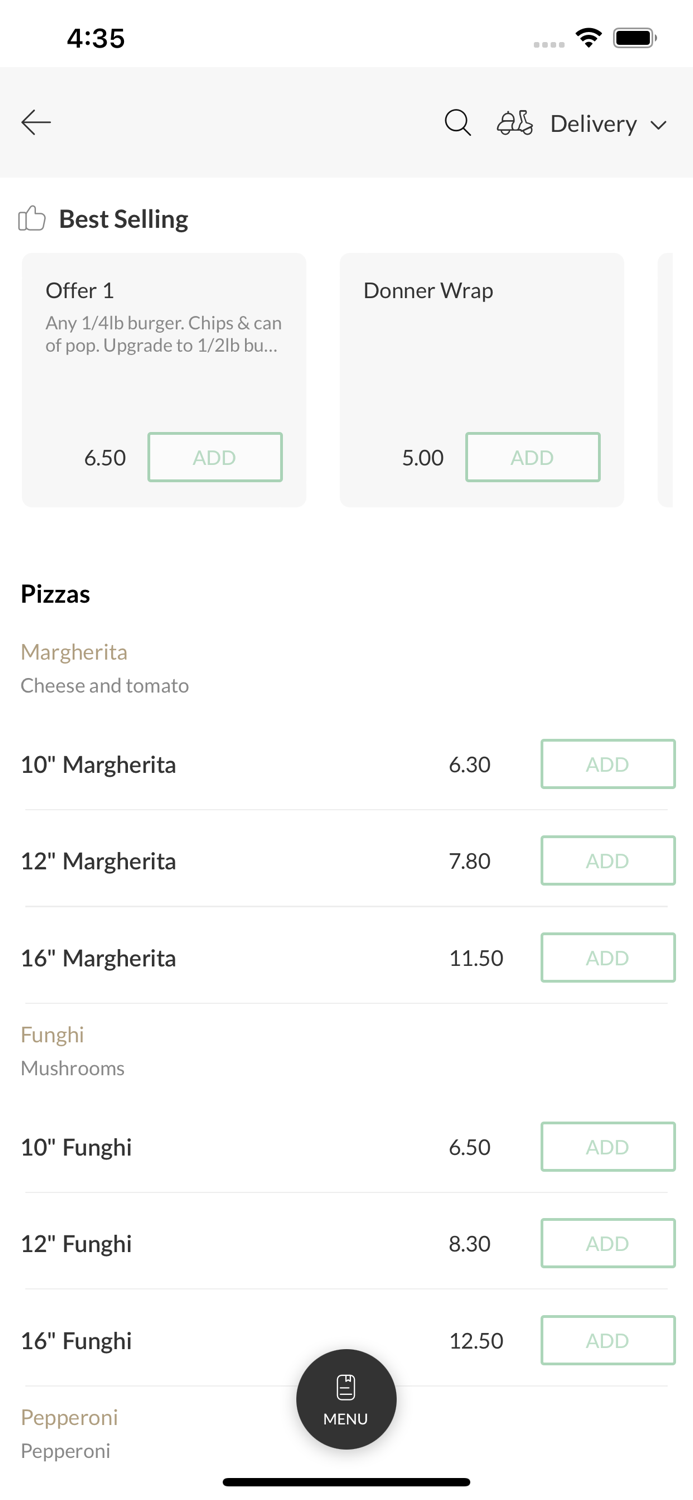
Task: Add 10" Margherita pizza
Action: (608, 764)
